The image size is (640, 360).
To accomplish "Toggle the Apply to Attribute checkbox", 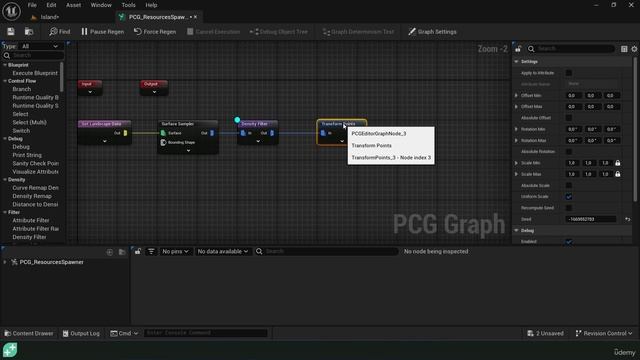I will [569, 73].
